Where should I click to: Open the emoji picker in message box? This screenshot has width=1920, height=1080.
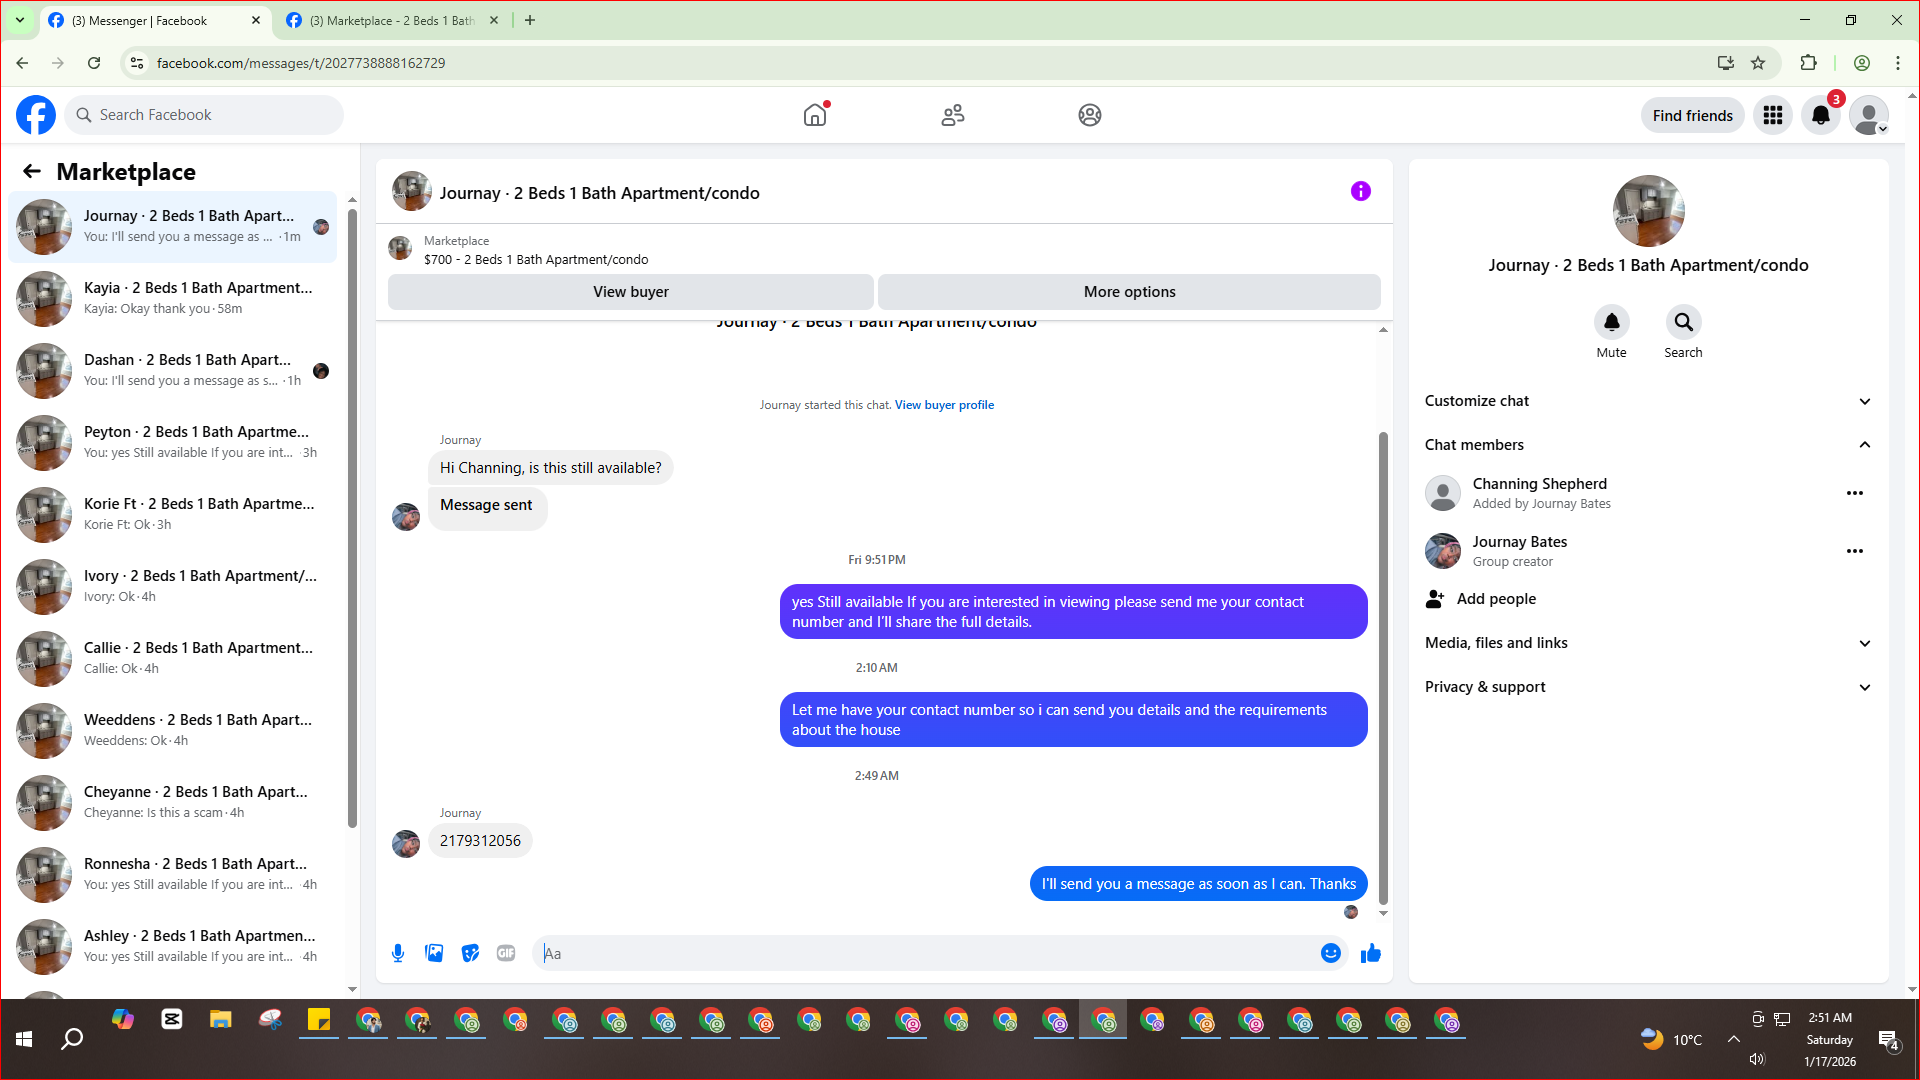click(x=1330, y=953)
